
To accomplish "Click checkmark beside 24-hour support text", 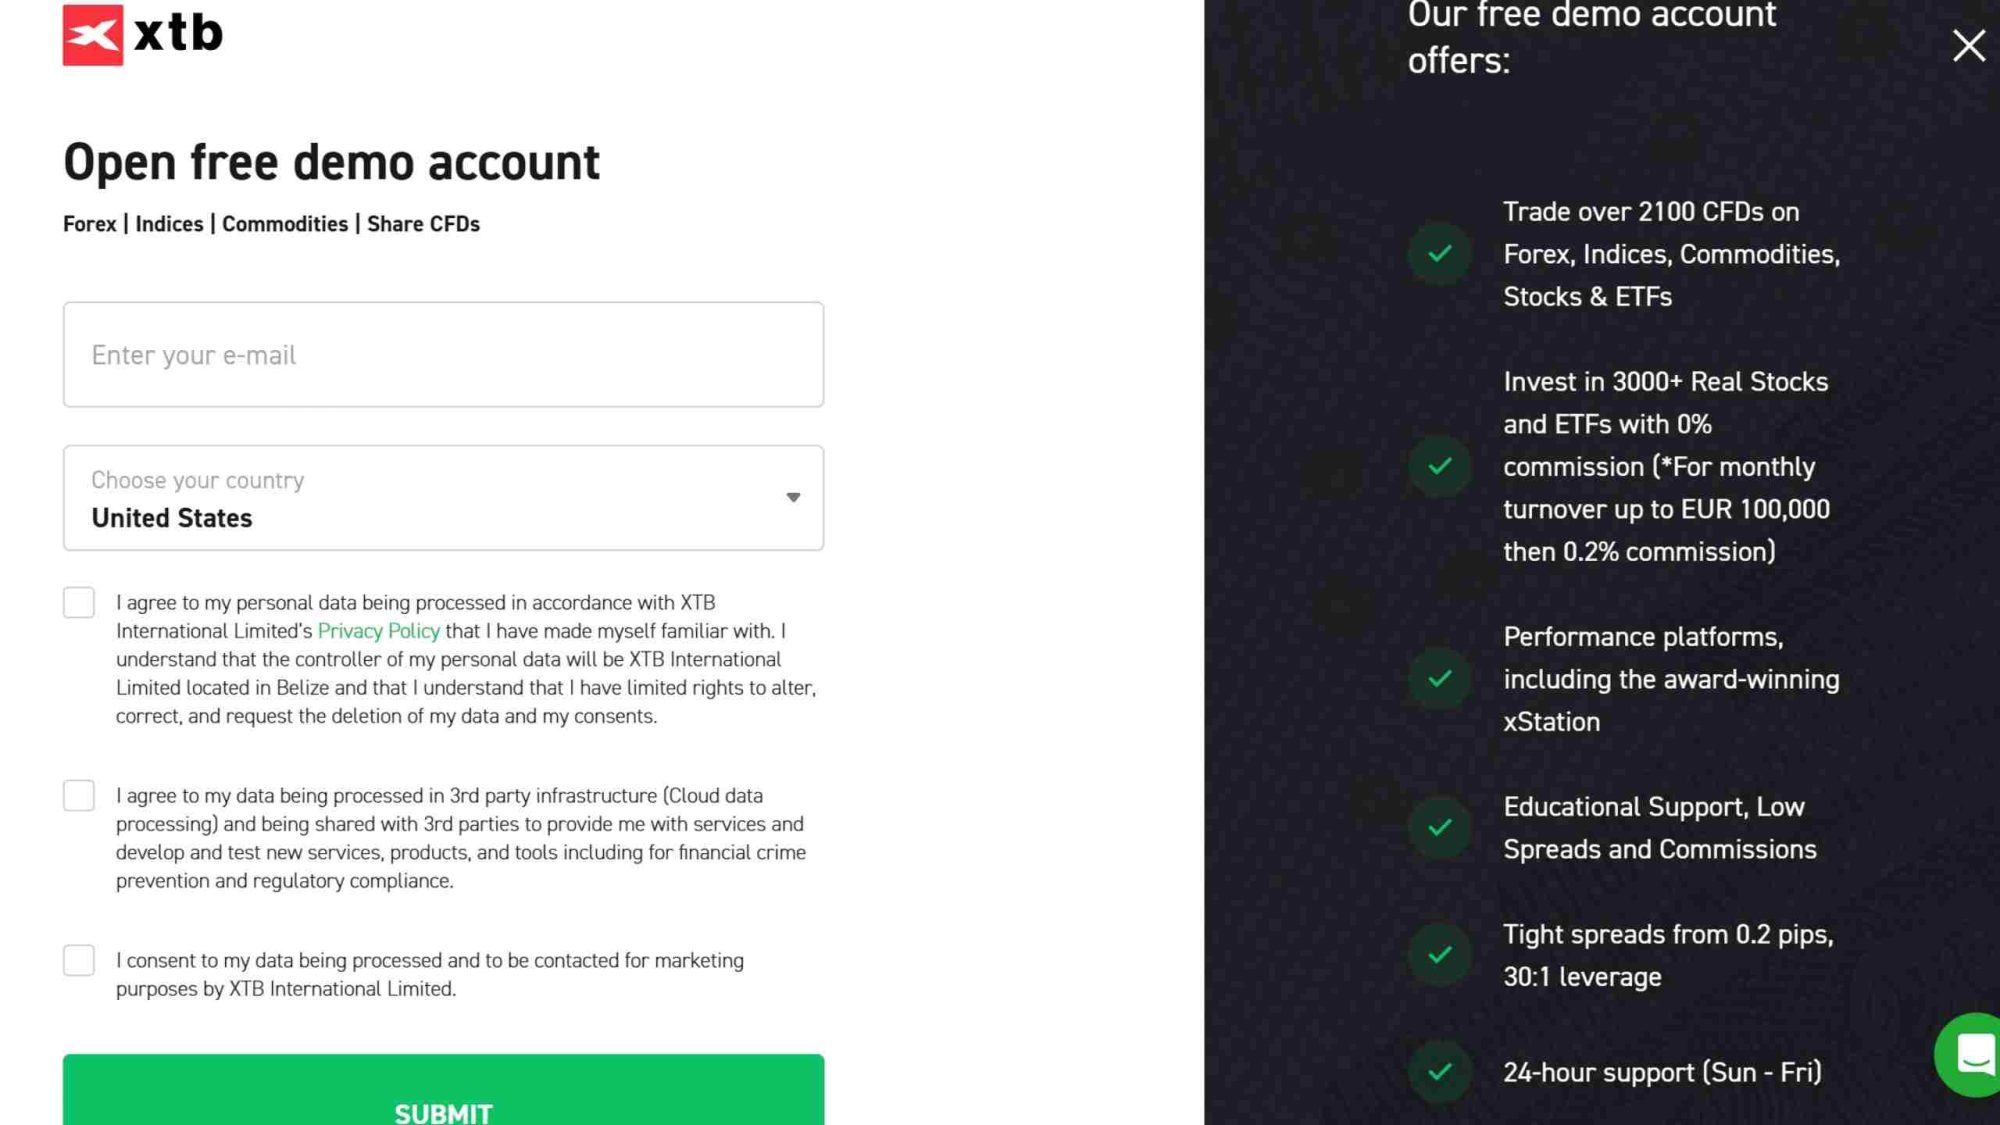I will pyautogui.click(x=1440, y=1072).
